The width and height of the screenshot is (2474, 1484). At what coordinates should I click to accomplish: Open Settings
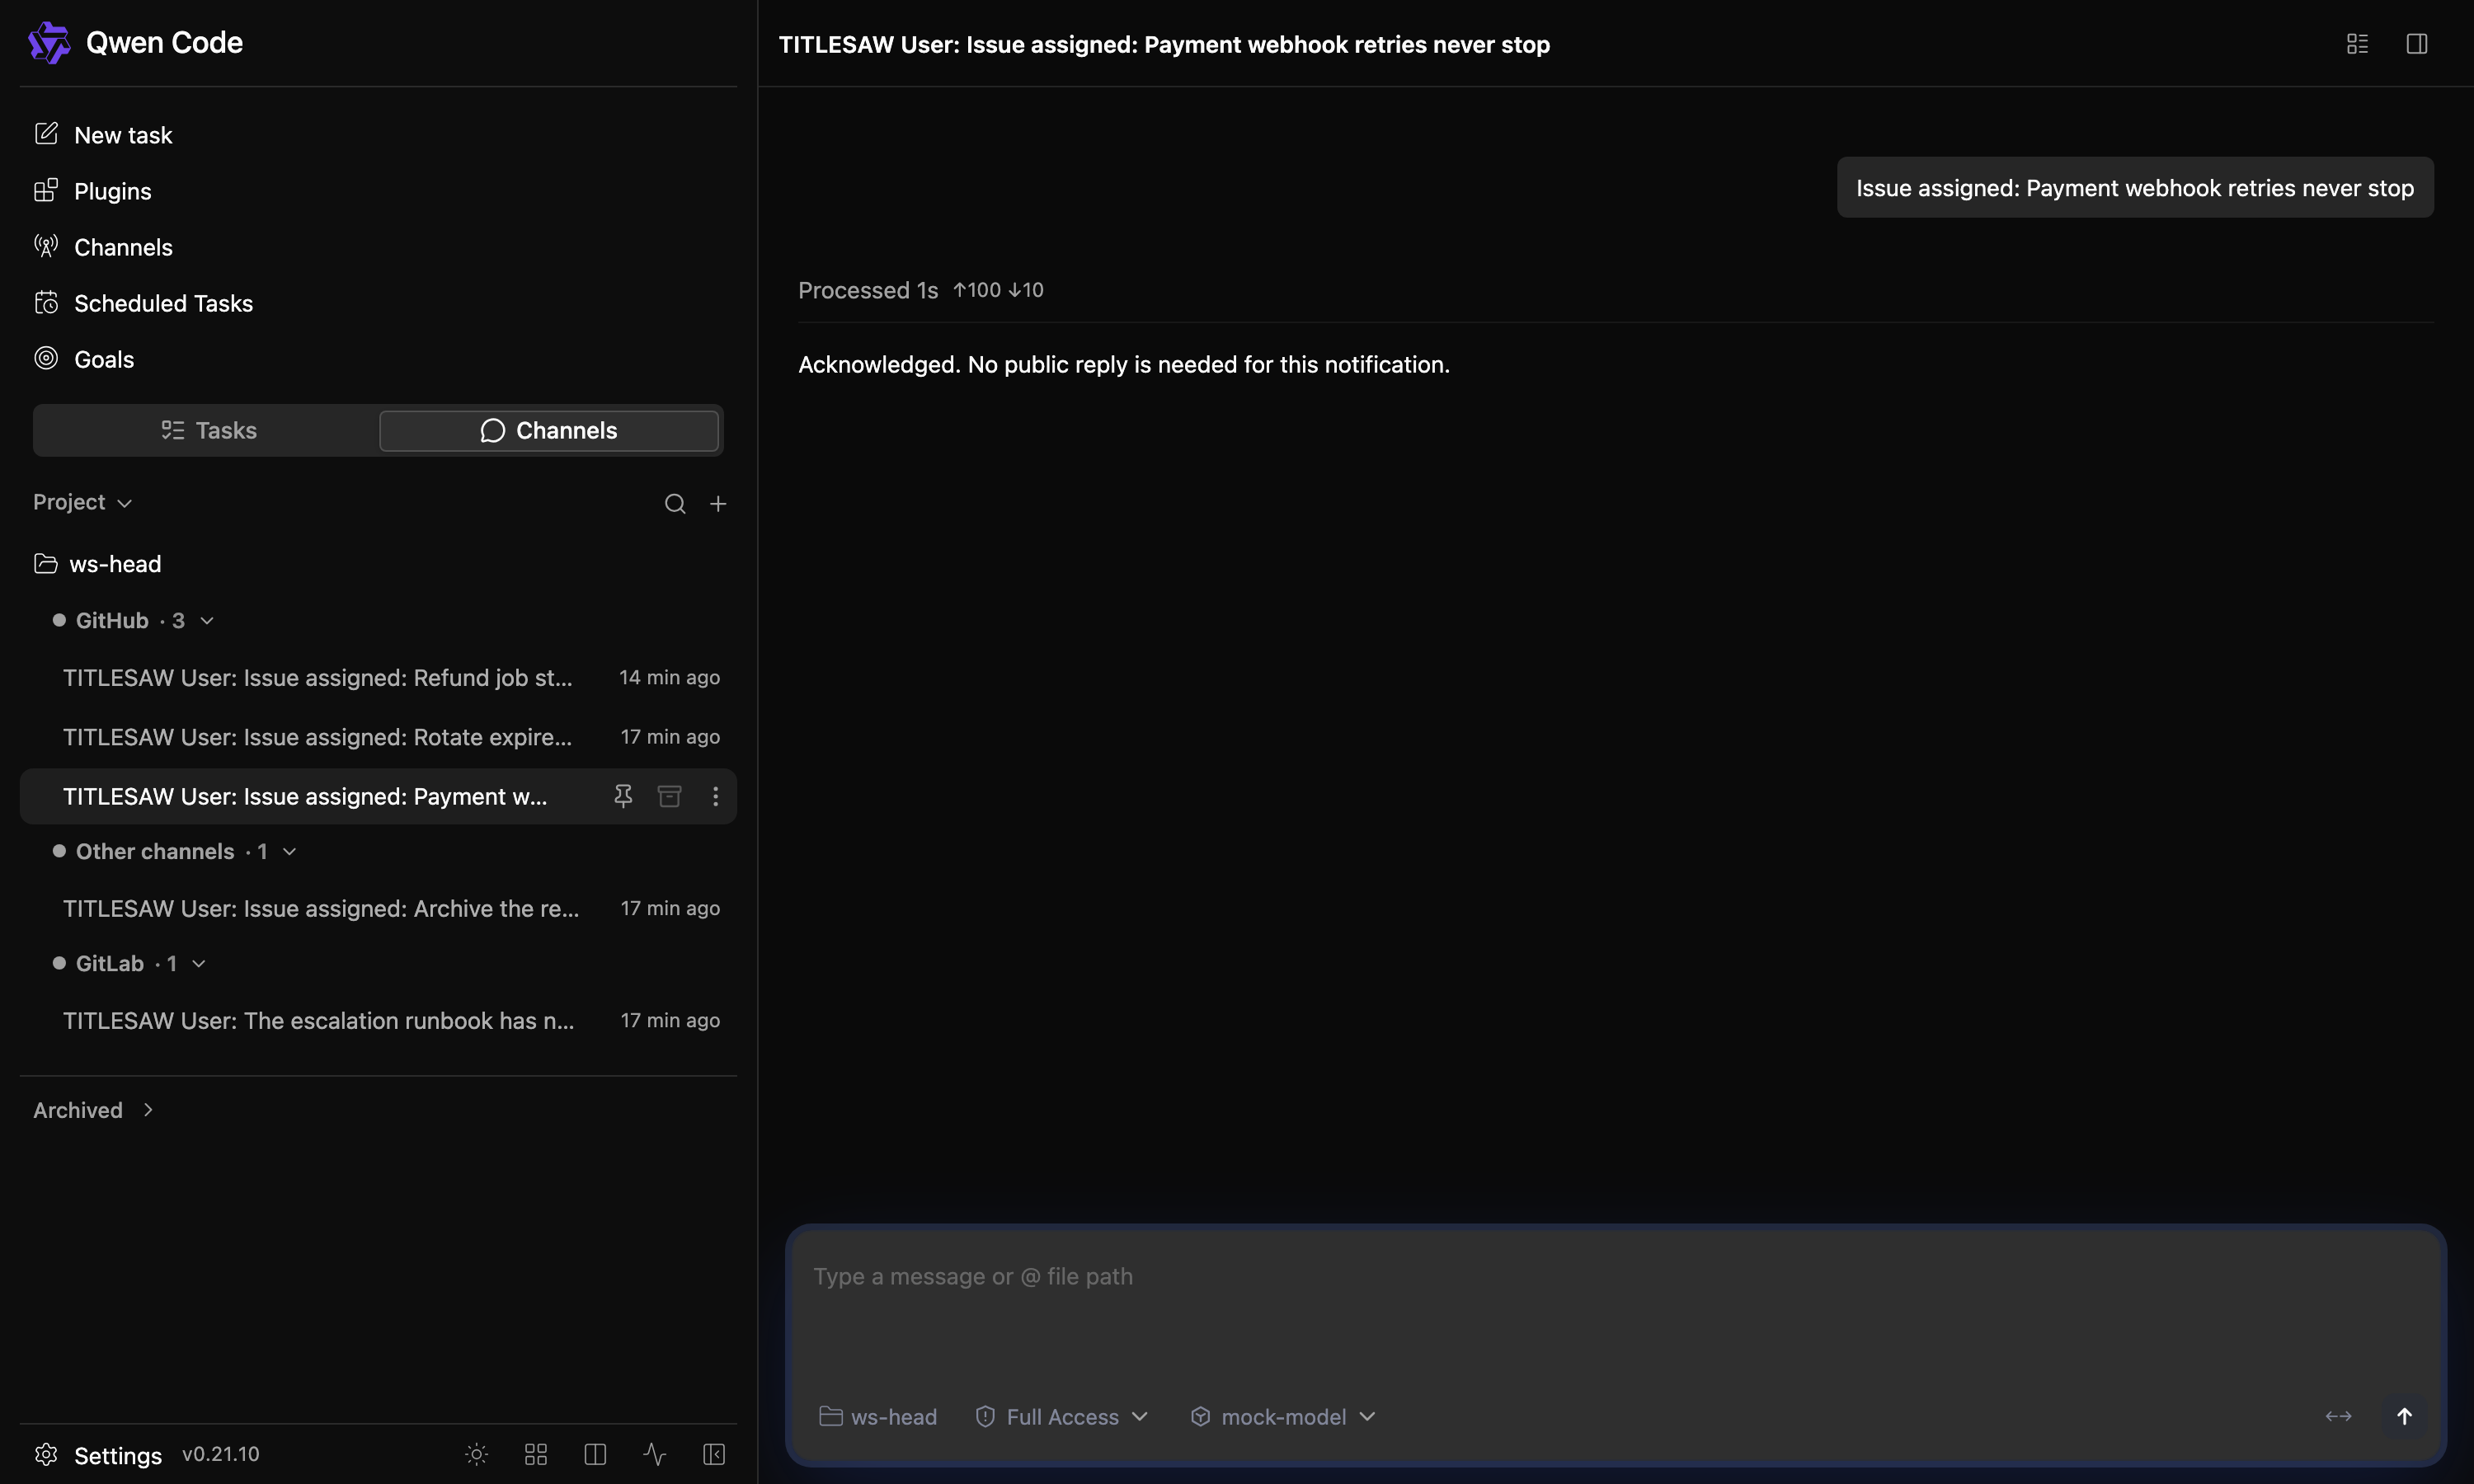click(98, 1455)
